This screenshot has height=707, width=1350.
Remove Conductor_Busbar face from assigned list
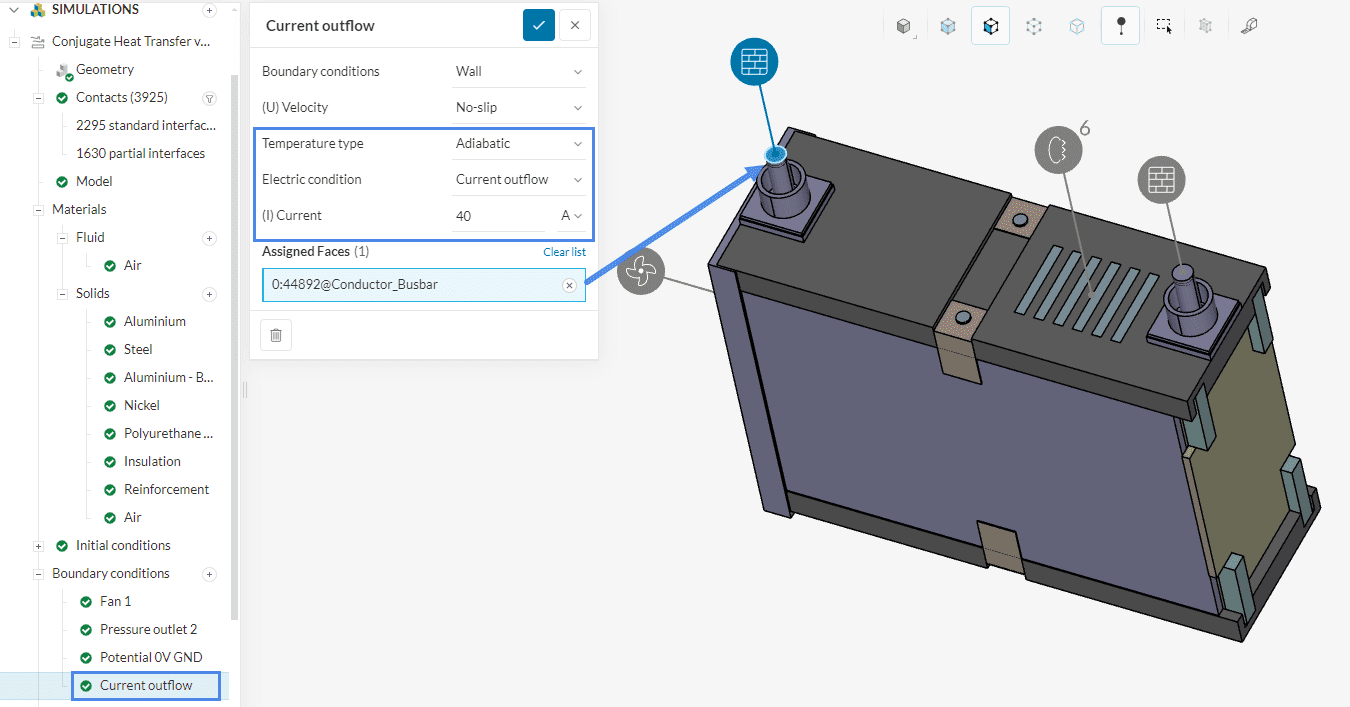click(569, 285)
